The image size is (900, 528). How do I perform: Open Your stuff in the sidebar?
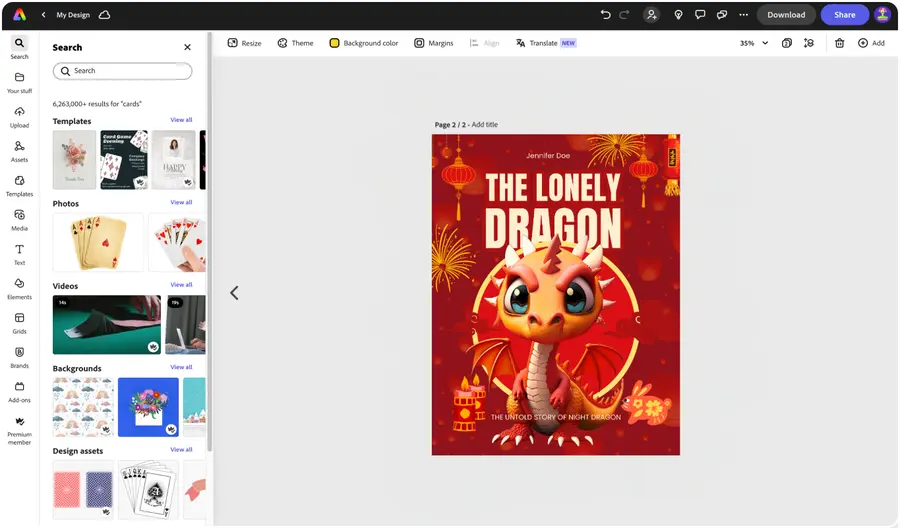coord(20,83)
